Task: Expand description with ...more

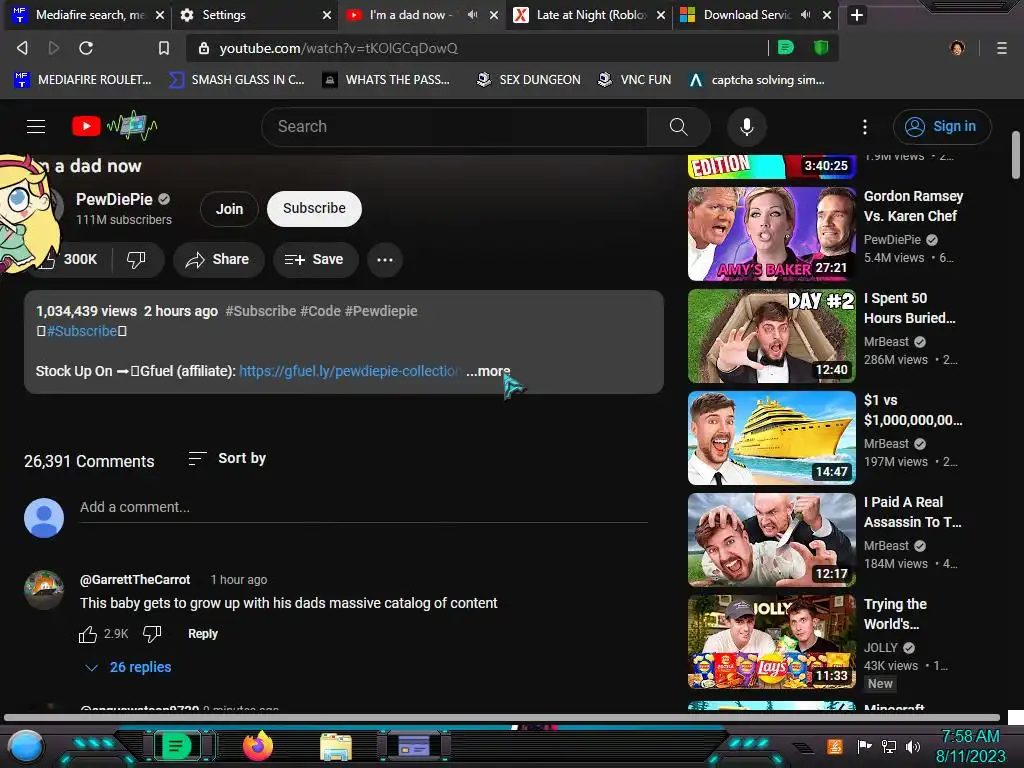Action: [x=488, y=371]
